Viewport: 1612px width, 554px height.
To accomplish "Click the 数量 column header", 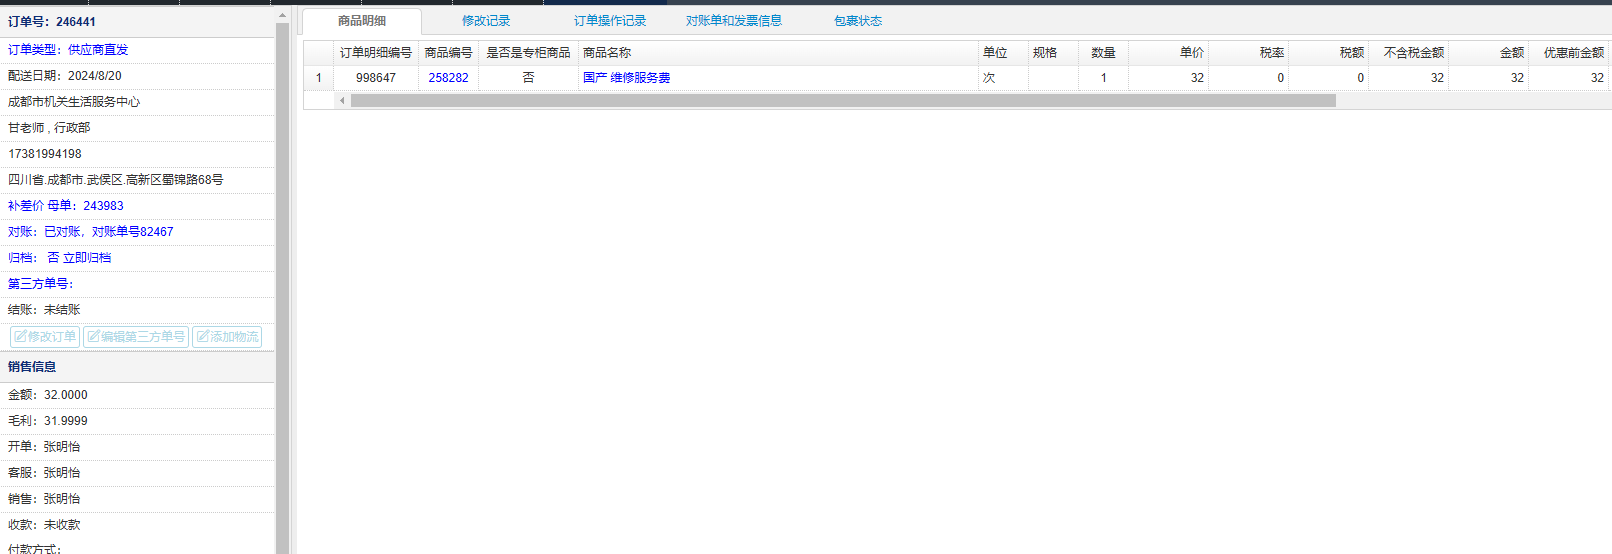I will click(1103, 53).
